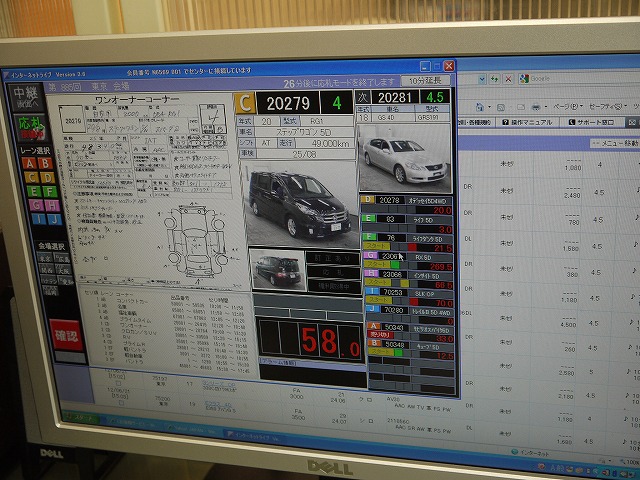The width and height of the screenshot is (640, 480).
Task: Select lane E row with lot 83
Action: coord(407,223)
